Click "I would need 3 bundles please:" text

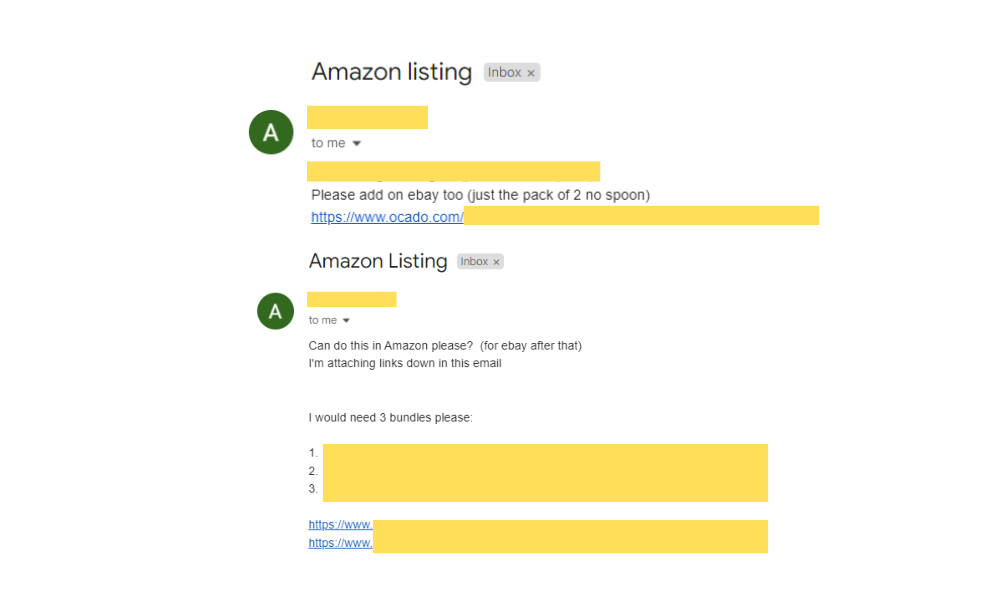[390, 417]
